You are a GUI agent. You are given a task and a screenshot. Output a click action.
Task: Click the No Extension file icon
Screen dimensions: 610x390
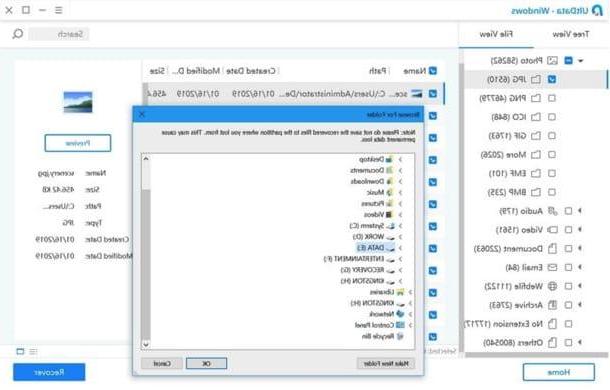click(x=552, y=323)
